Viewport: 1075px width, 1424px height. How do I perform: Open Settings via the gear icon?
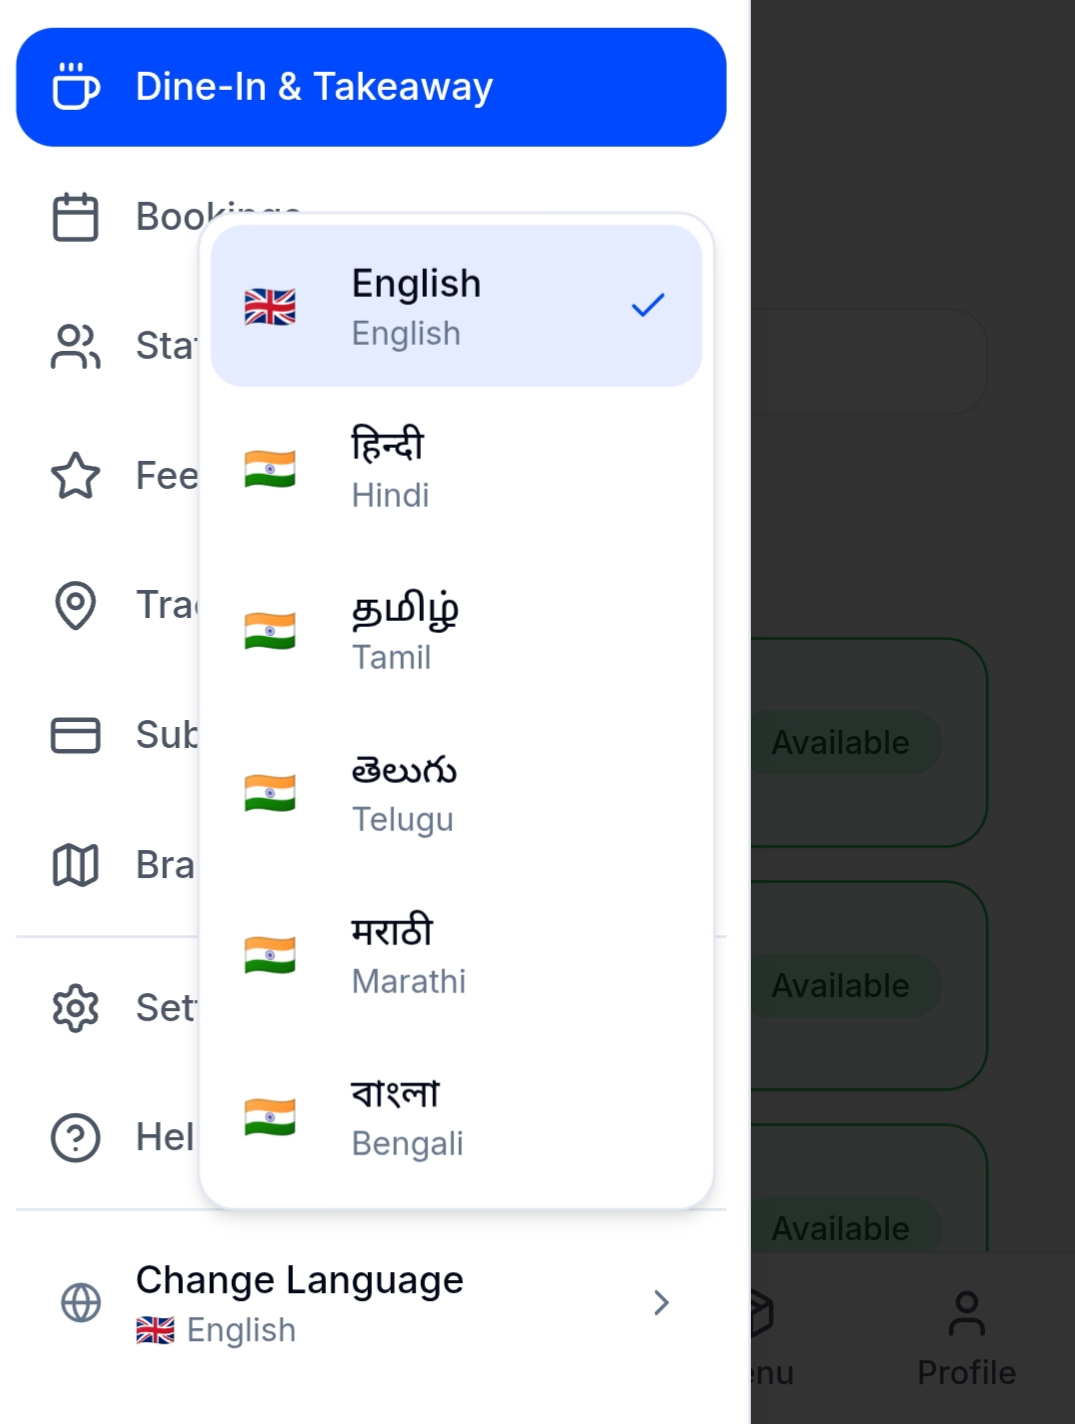[76, 1008]
